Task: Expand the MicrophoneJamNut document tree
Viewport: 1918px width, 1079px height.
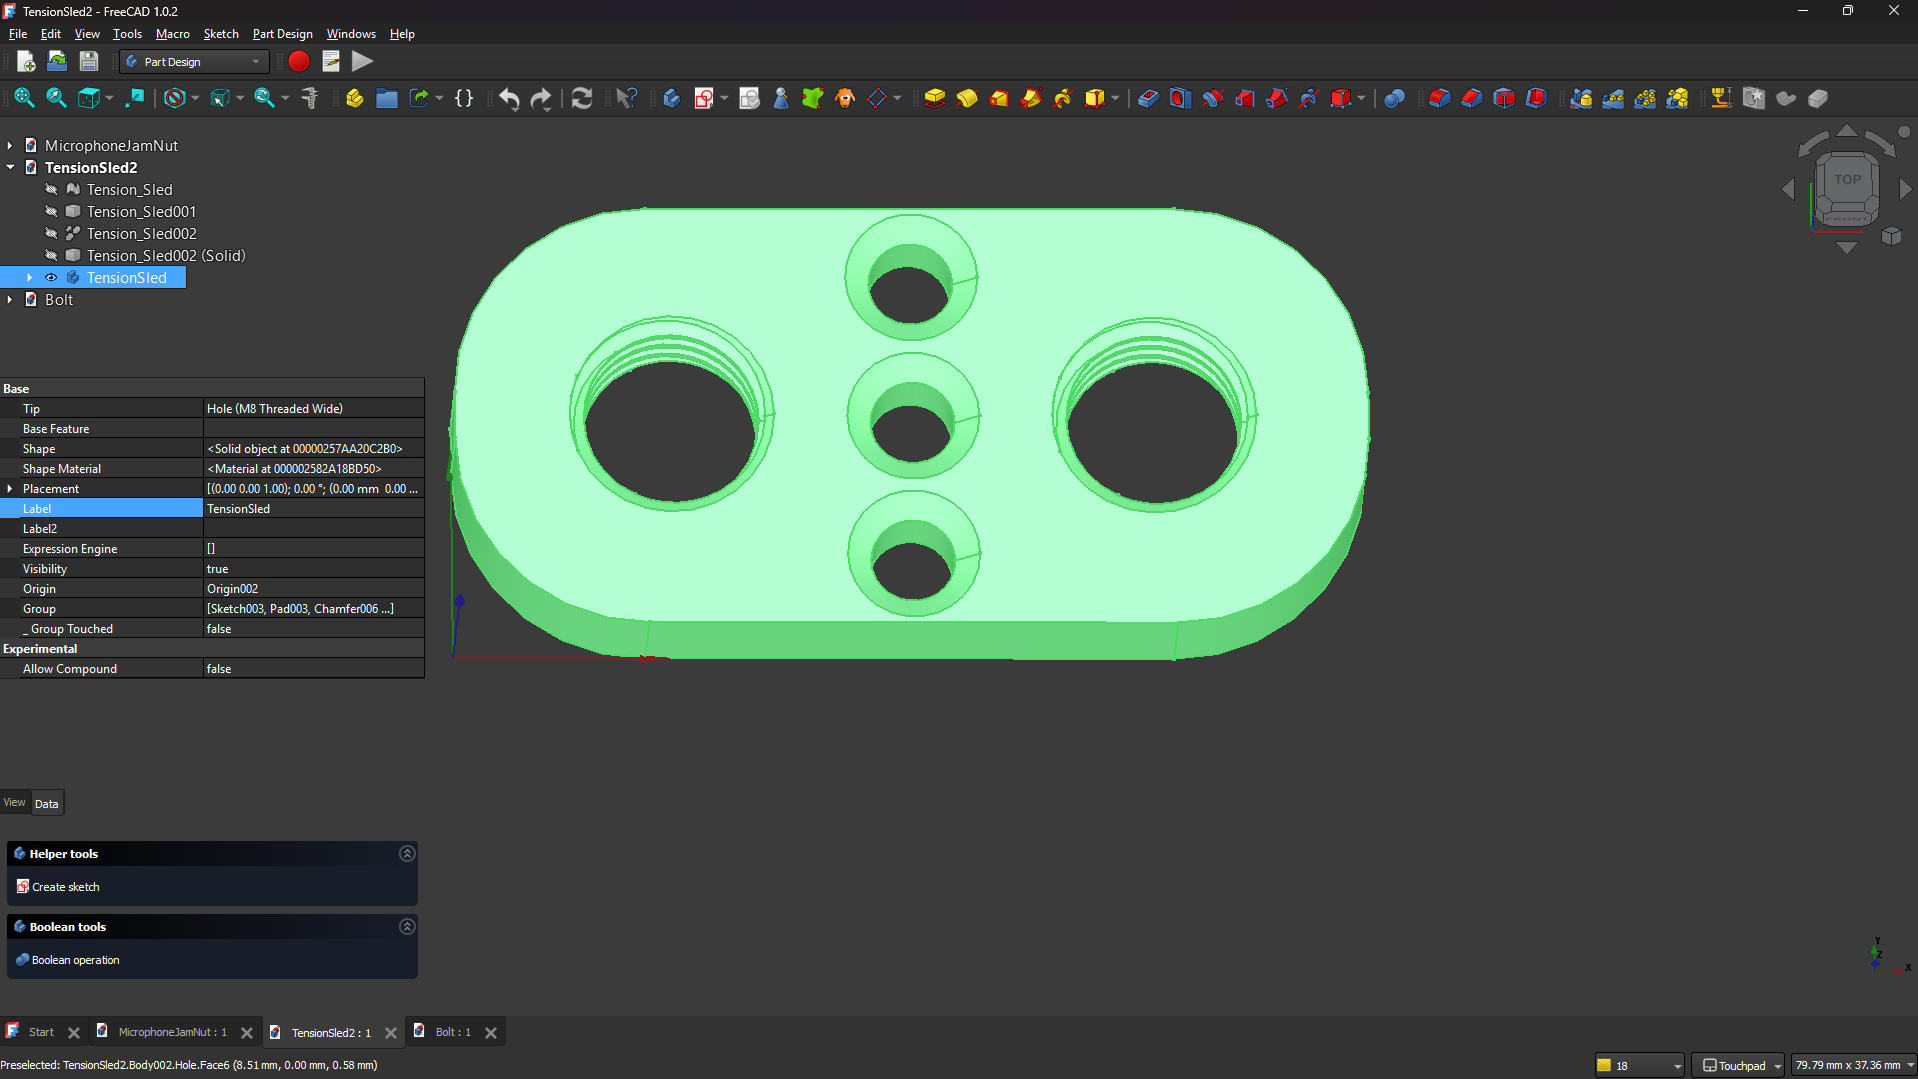Action: click(x=10, y=146)
